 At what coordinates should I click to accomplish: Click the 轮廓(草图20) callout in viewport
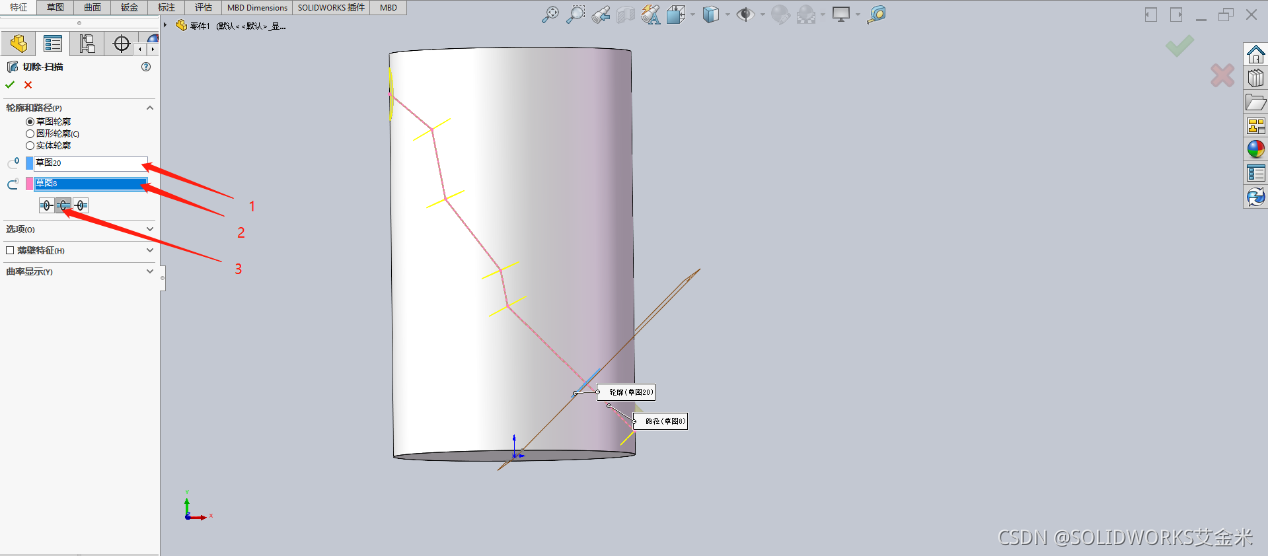[626, 392]
